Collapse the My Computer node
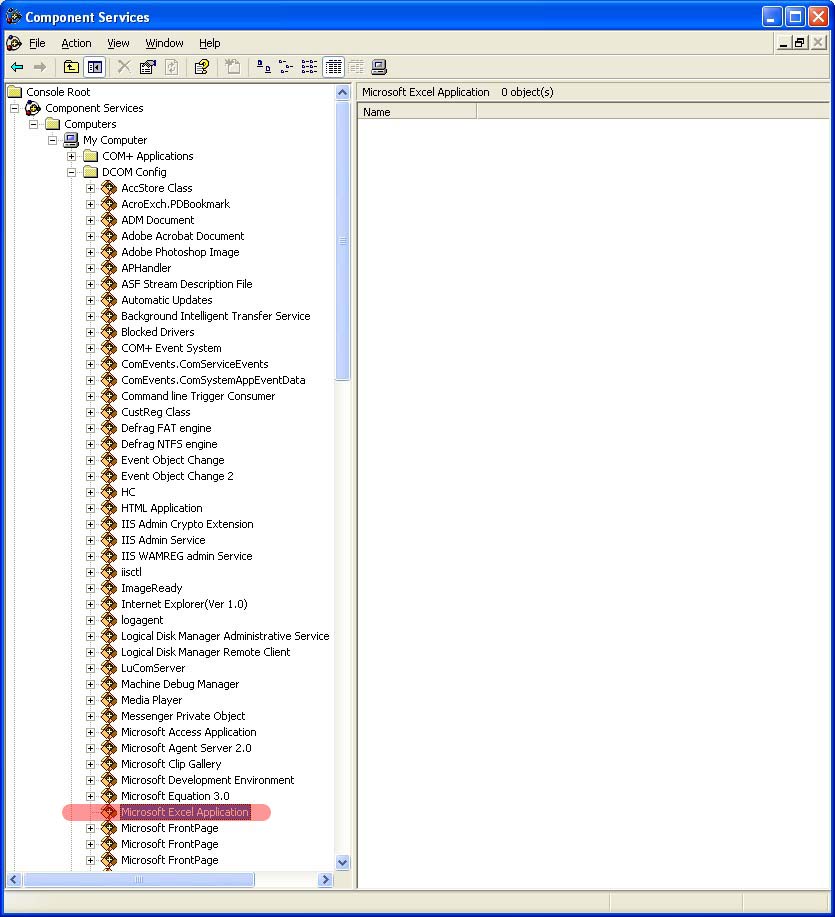This screenshot has height=917, width=835. 53,140
